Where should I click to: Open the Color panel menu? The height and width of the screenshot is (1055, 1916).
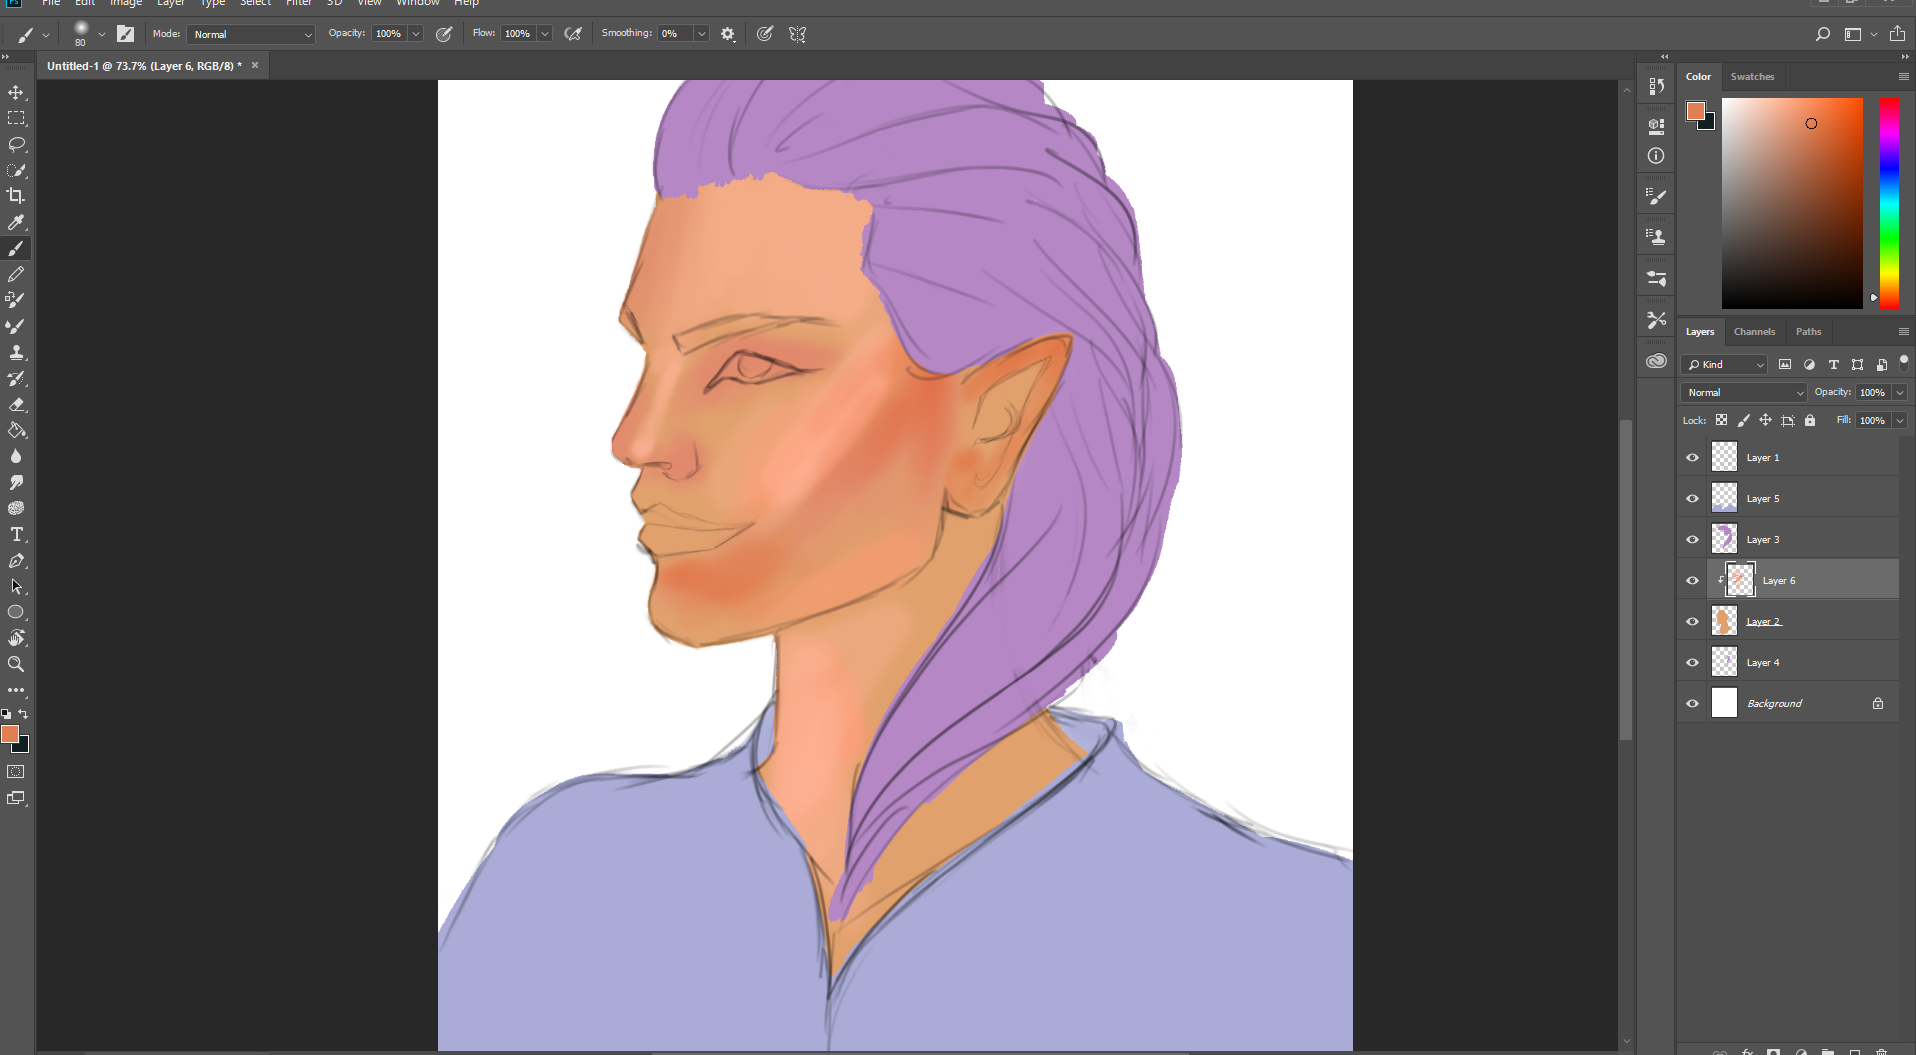click(x=1903, y=77)
